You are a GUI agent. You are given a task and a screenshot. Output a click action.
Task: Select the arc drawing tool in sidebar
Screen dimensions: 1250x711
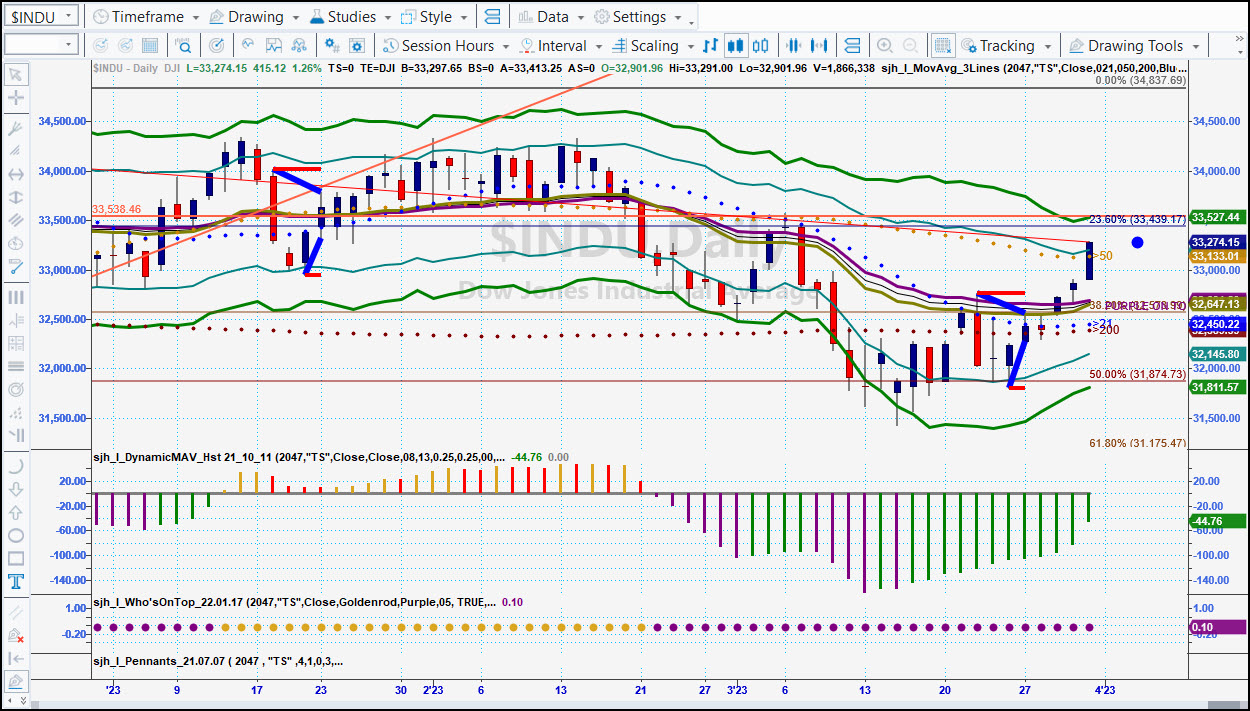15,467
